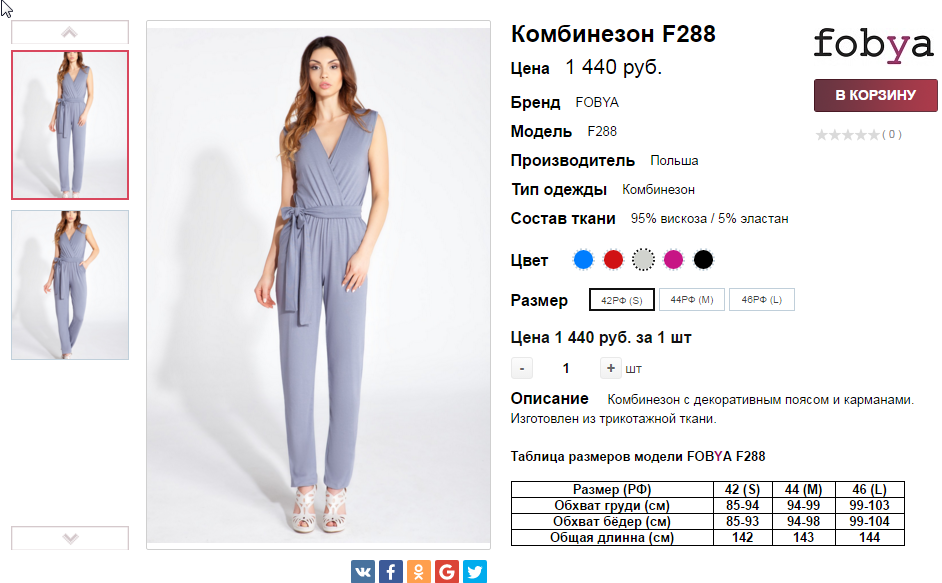The width and height of the screenshot is (942, 583).
Task: Share via Odnoklassniki orange icon
Action: (x=419, y=572)
